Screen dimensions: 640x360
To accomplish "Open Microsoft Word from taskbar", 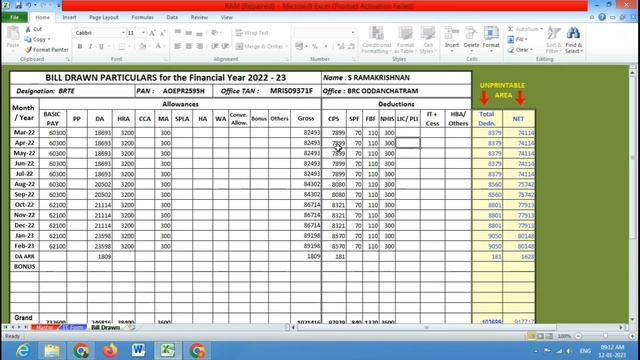I will point(138,351).
